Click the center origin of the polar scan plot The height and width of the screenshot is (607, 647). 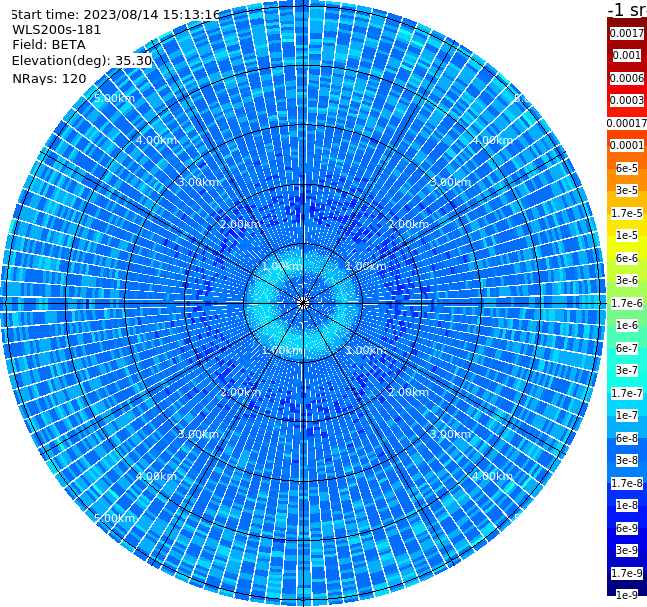(303, 303)
